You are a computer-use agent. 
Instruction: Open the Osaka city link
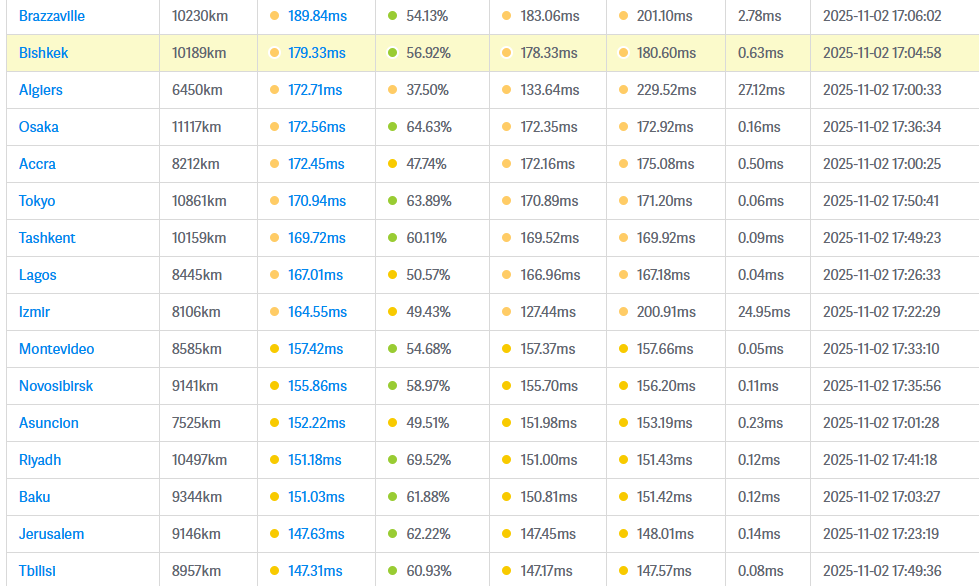[x=39, y=127]
